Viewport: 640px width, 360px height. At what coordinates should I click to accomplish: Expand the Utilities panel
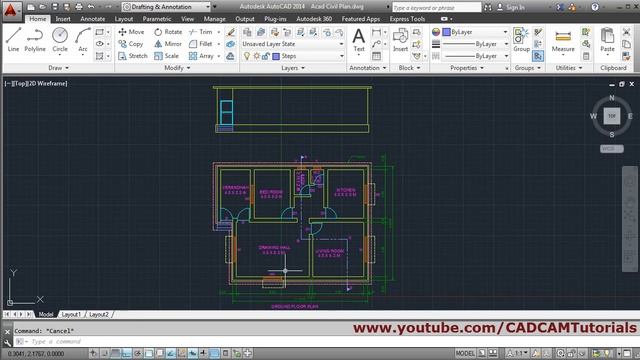coord(569,68)
